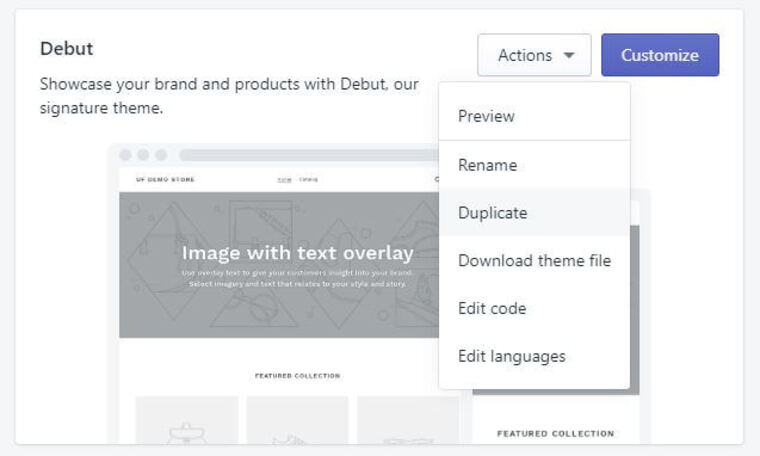
Task: Open the Actions dropdown button
Action: click(534, 55)
